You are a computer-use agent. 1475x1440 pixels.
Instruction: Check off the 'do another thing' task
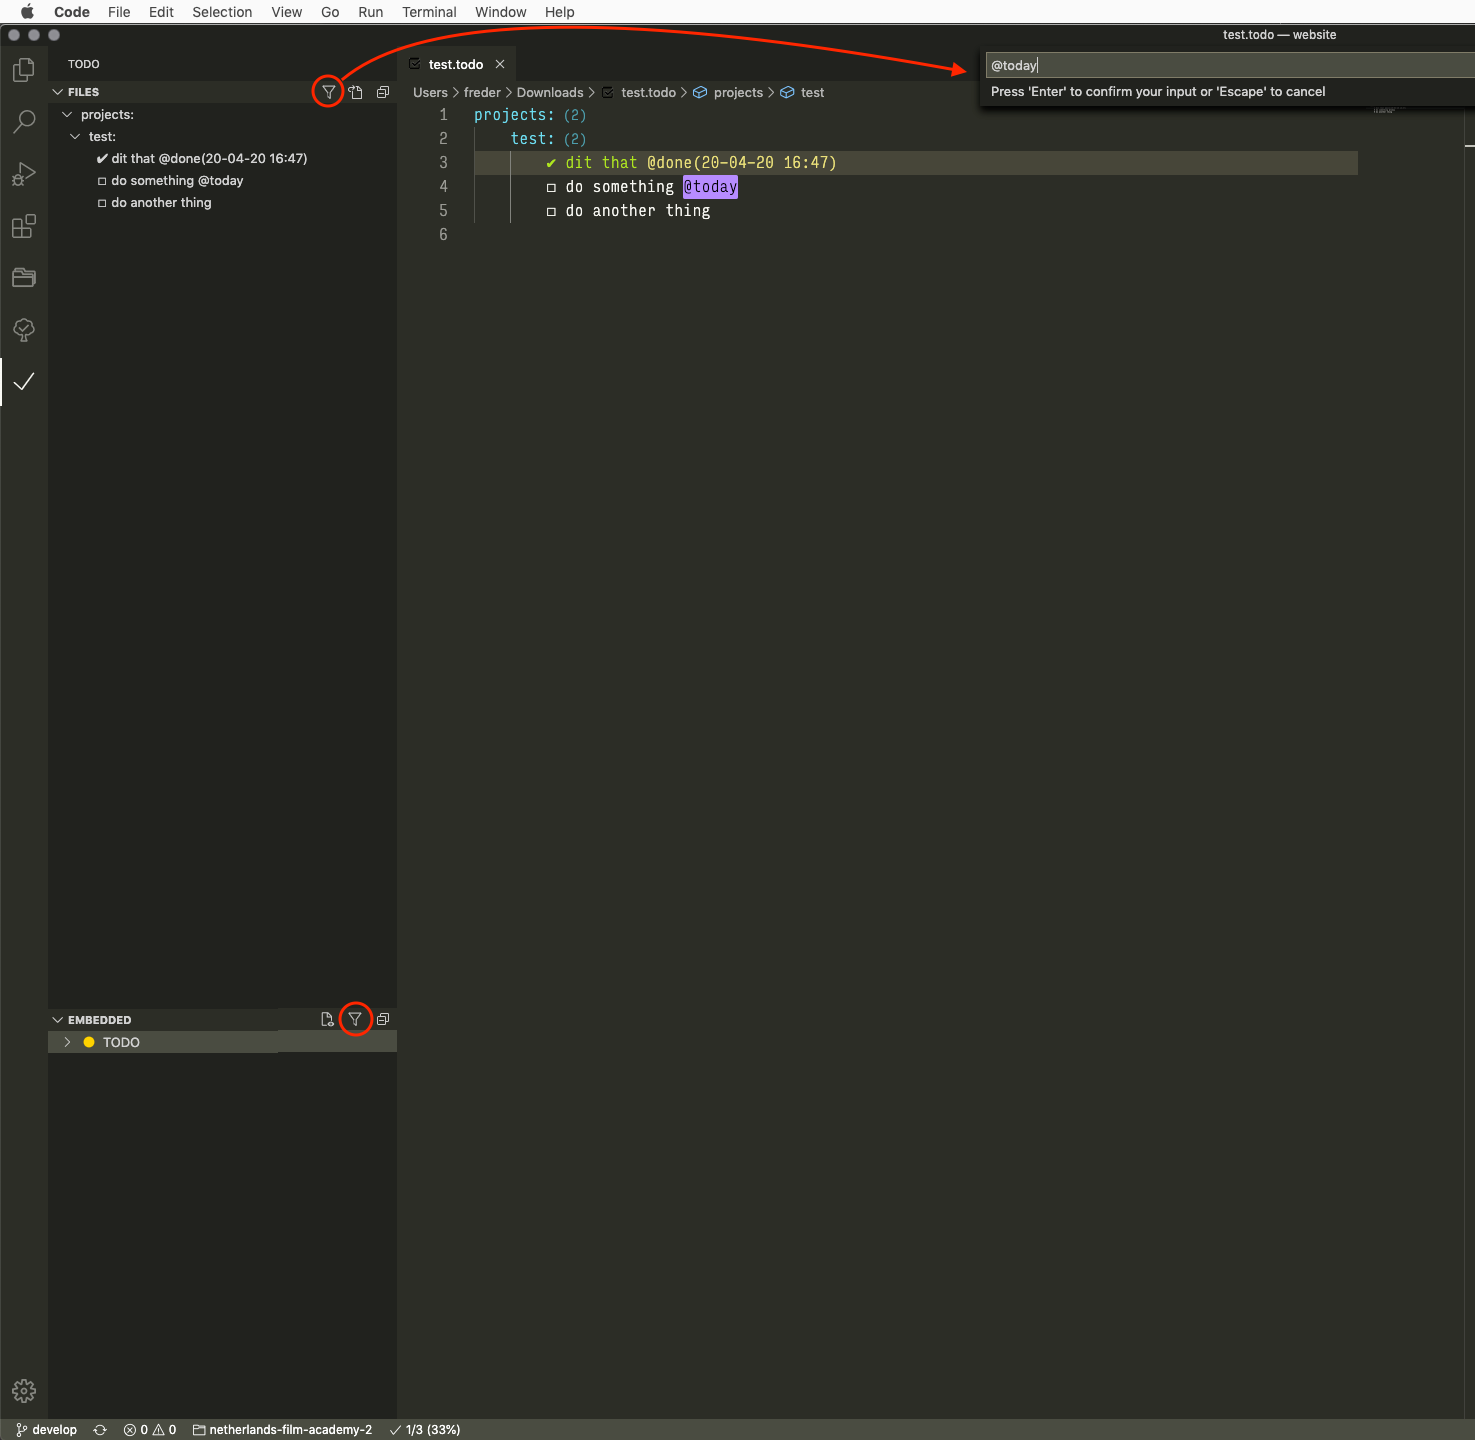click(x=103, y=202)
